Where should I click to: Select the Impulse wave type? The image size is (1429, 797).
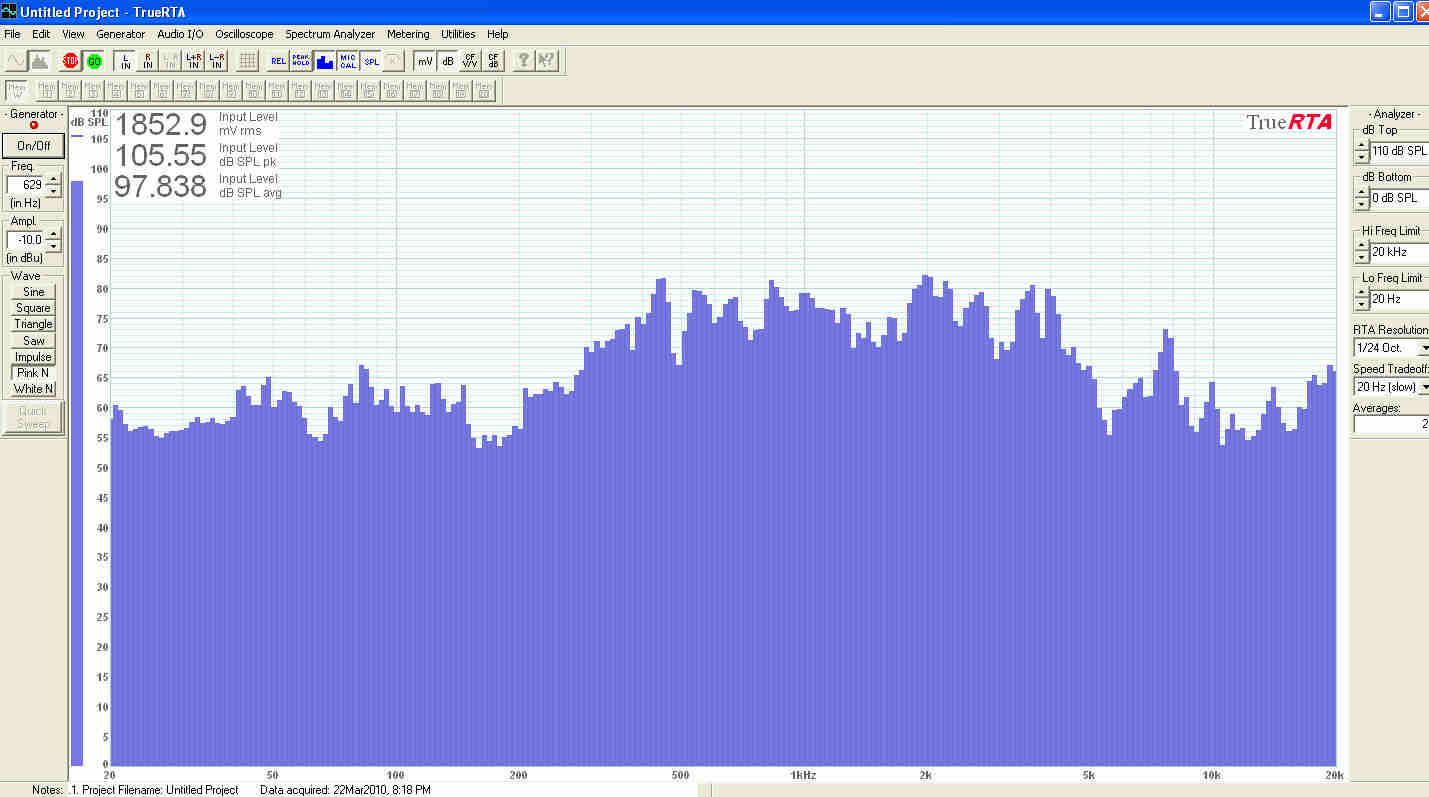33,357
